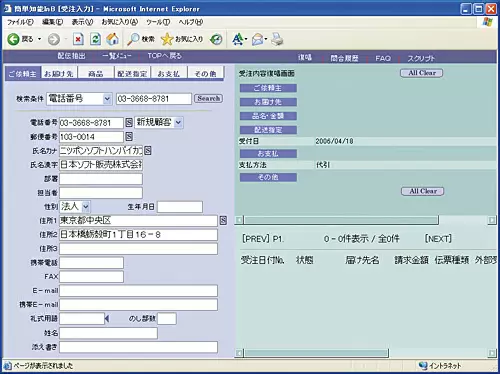This screenshot has width=500, height=374.
Task: Click S lookup icon next to 氏名カナ field
Action: coord(148,151)
